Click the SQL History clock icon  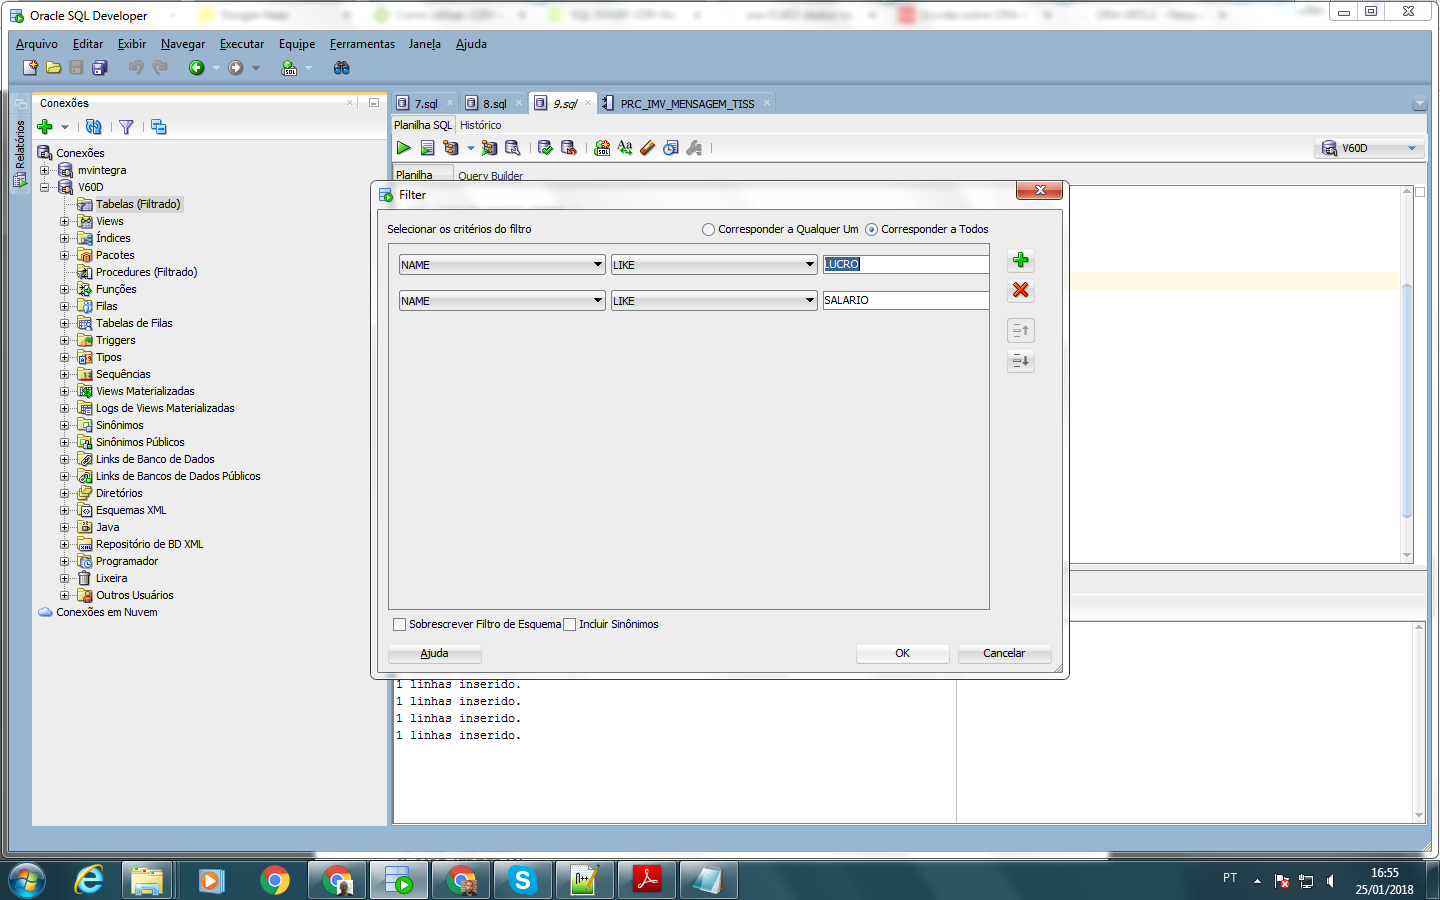tap(671, 148)
